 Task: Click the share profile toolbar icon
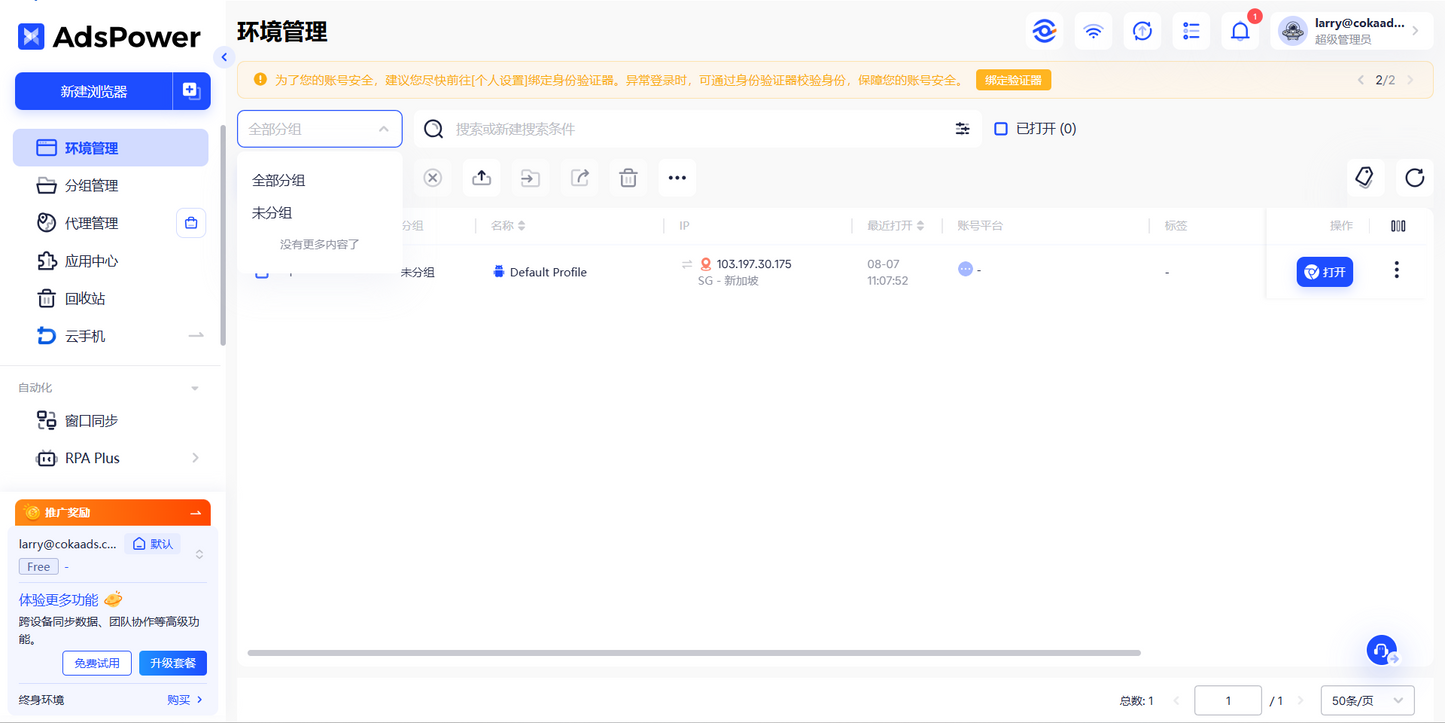point(579,178)
